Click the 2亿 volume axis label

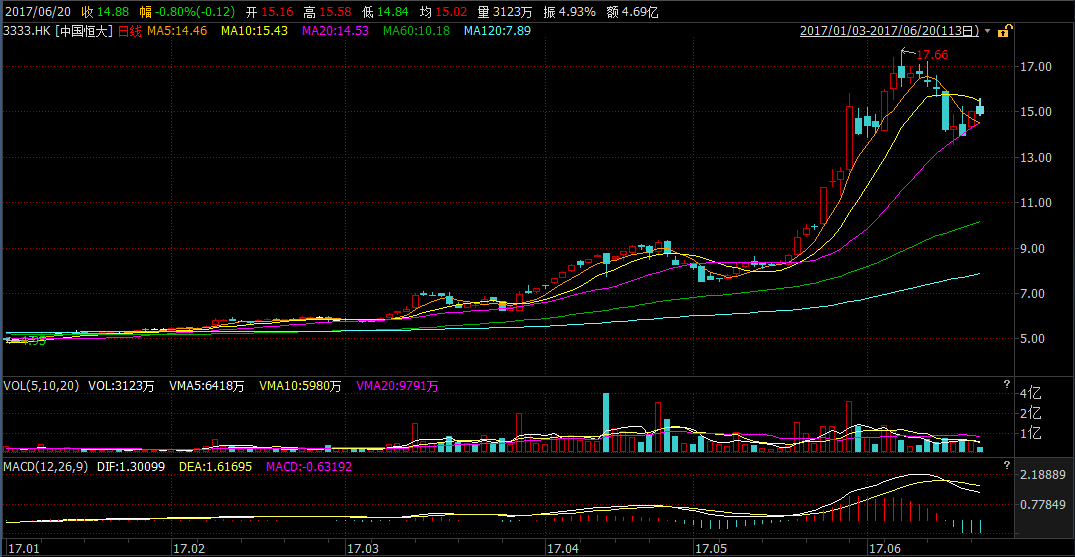point(1030,414)
